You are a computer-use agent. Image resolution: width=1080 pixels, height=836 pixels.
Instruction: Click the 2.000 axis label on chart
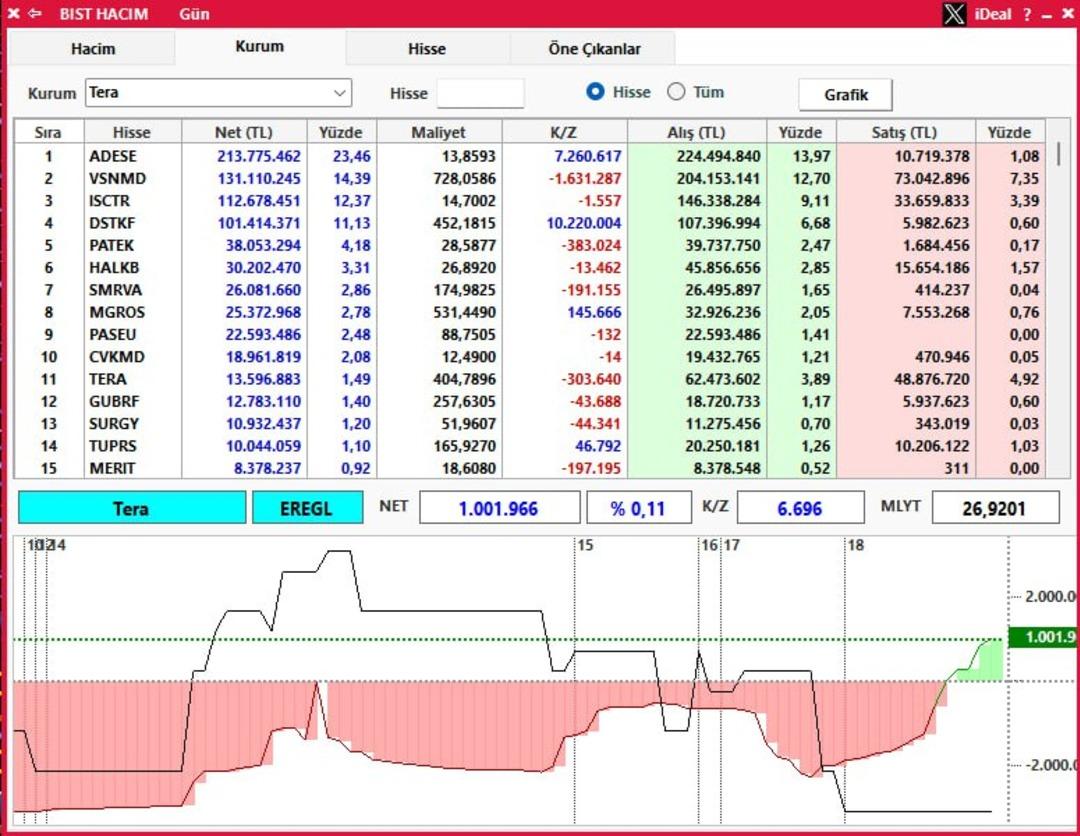tap(1050, 596)
